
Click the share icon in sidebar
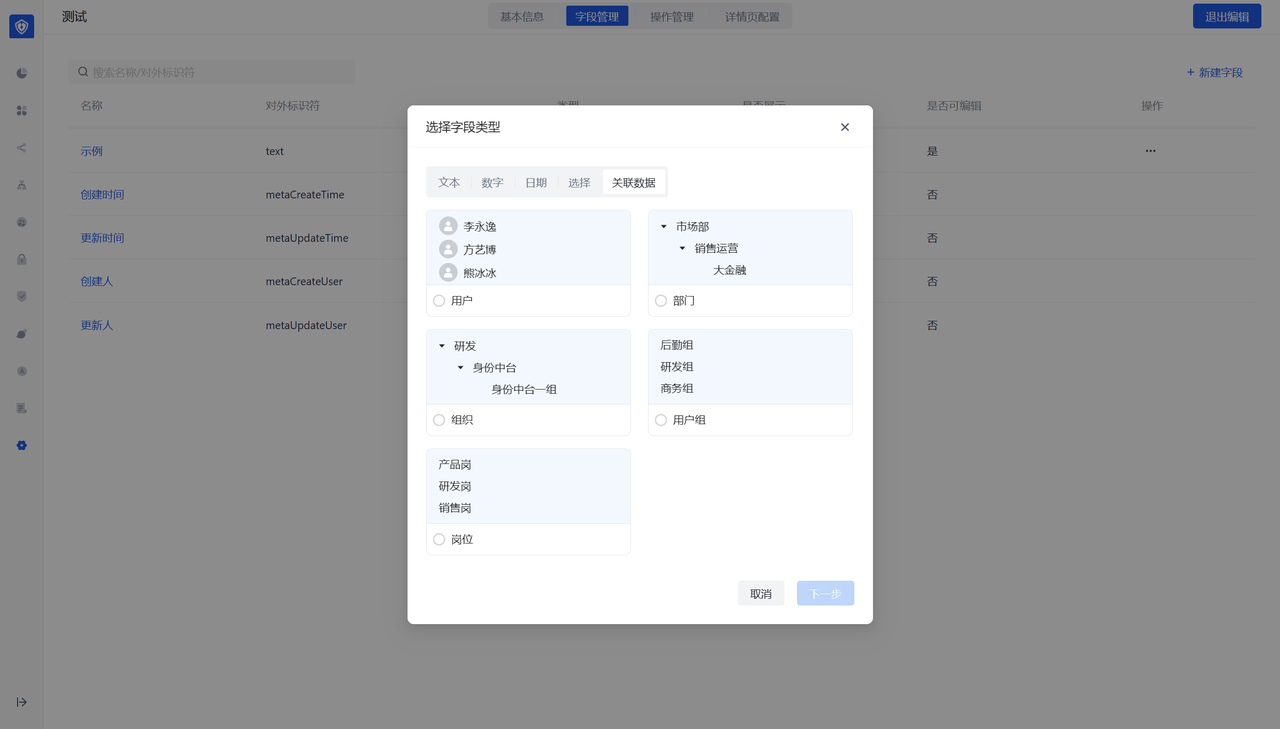click(22, 148)
